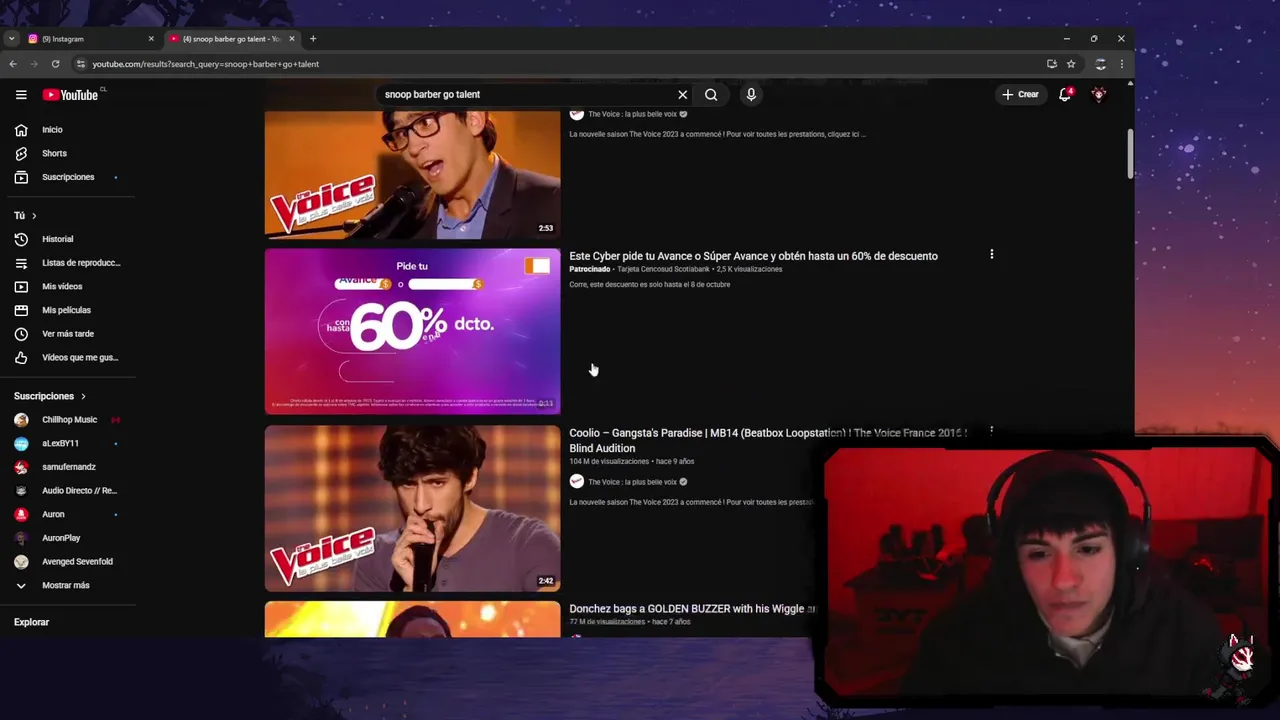Open Historial in the sidebar
The width and height of the screenshot is (1280, 720).
coord(57,239)
